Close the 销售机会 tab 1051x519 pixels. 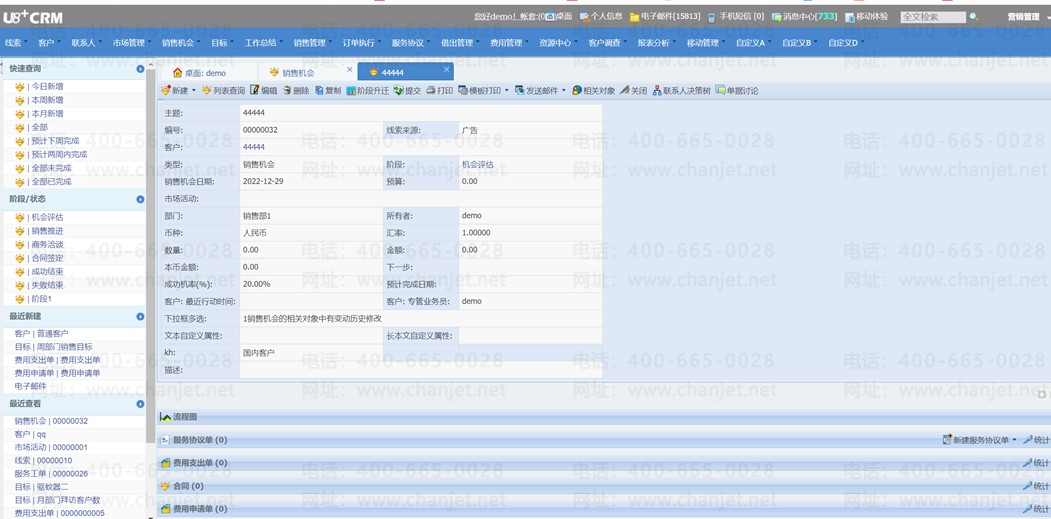349,69
